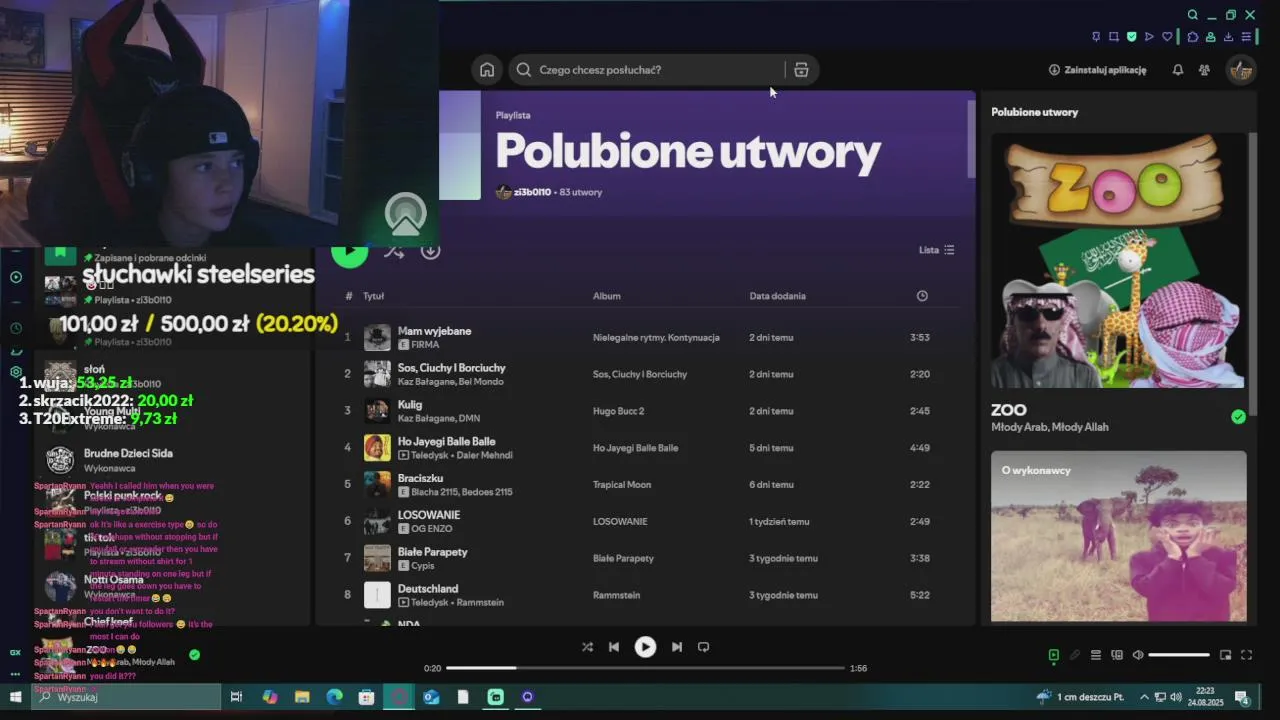Open the artist 'OG ENZO'
Screen dimensions: 1280x720
click(431, 529)
